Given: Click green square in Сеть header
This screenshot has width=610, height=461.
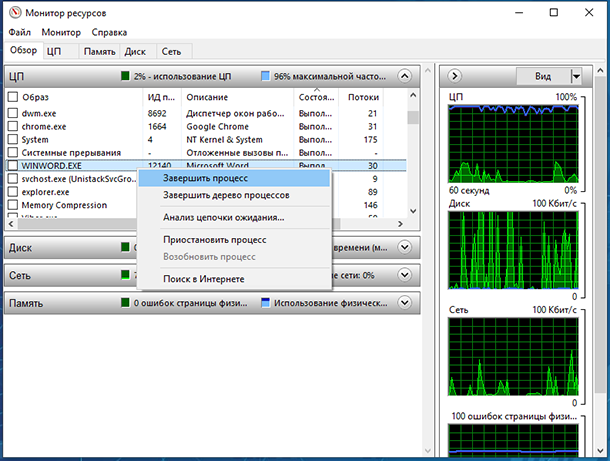Looking at the screenshot, I should 125,275.
